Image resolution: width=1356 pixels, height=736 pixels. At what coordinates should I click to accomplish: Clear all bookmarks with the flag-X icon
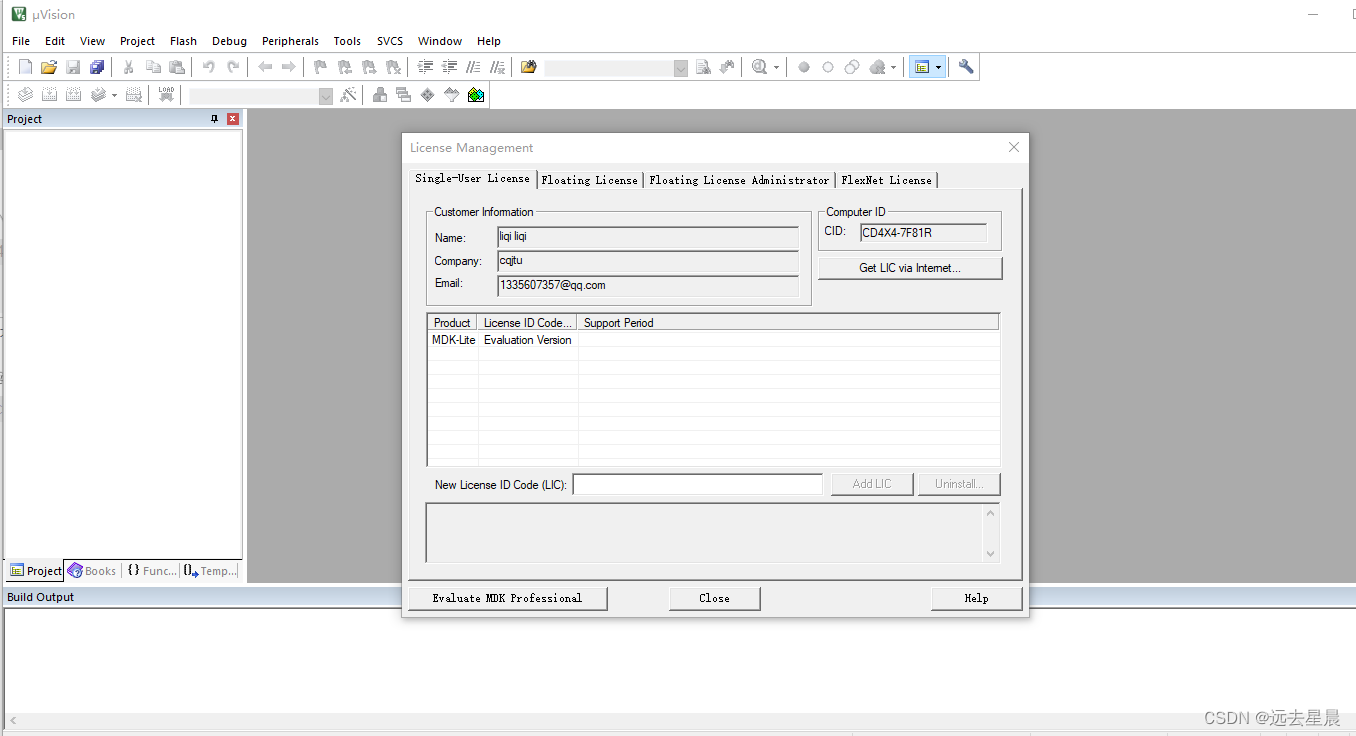[x=394, y=67]
